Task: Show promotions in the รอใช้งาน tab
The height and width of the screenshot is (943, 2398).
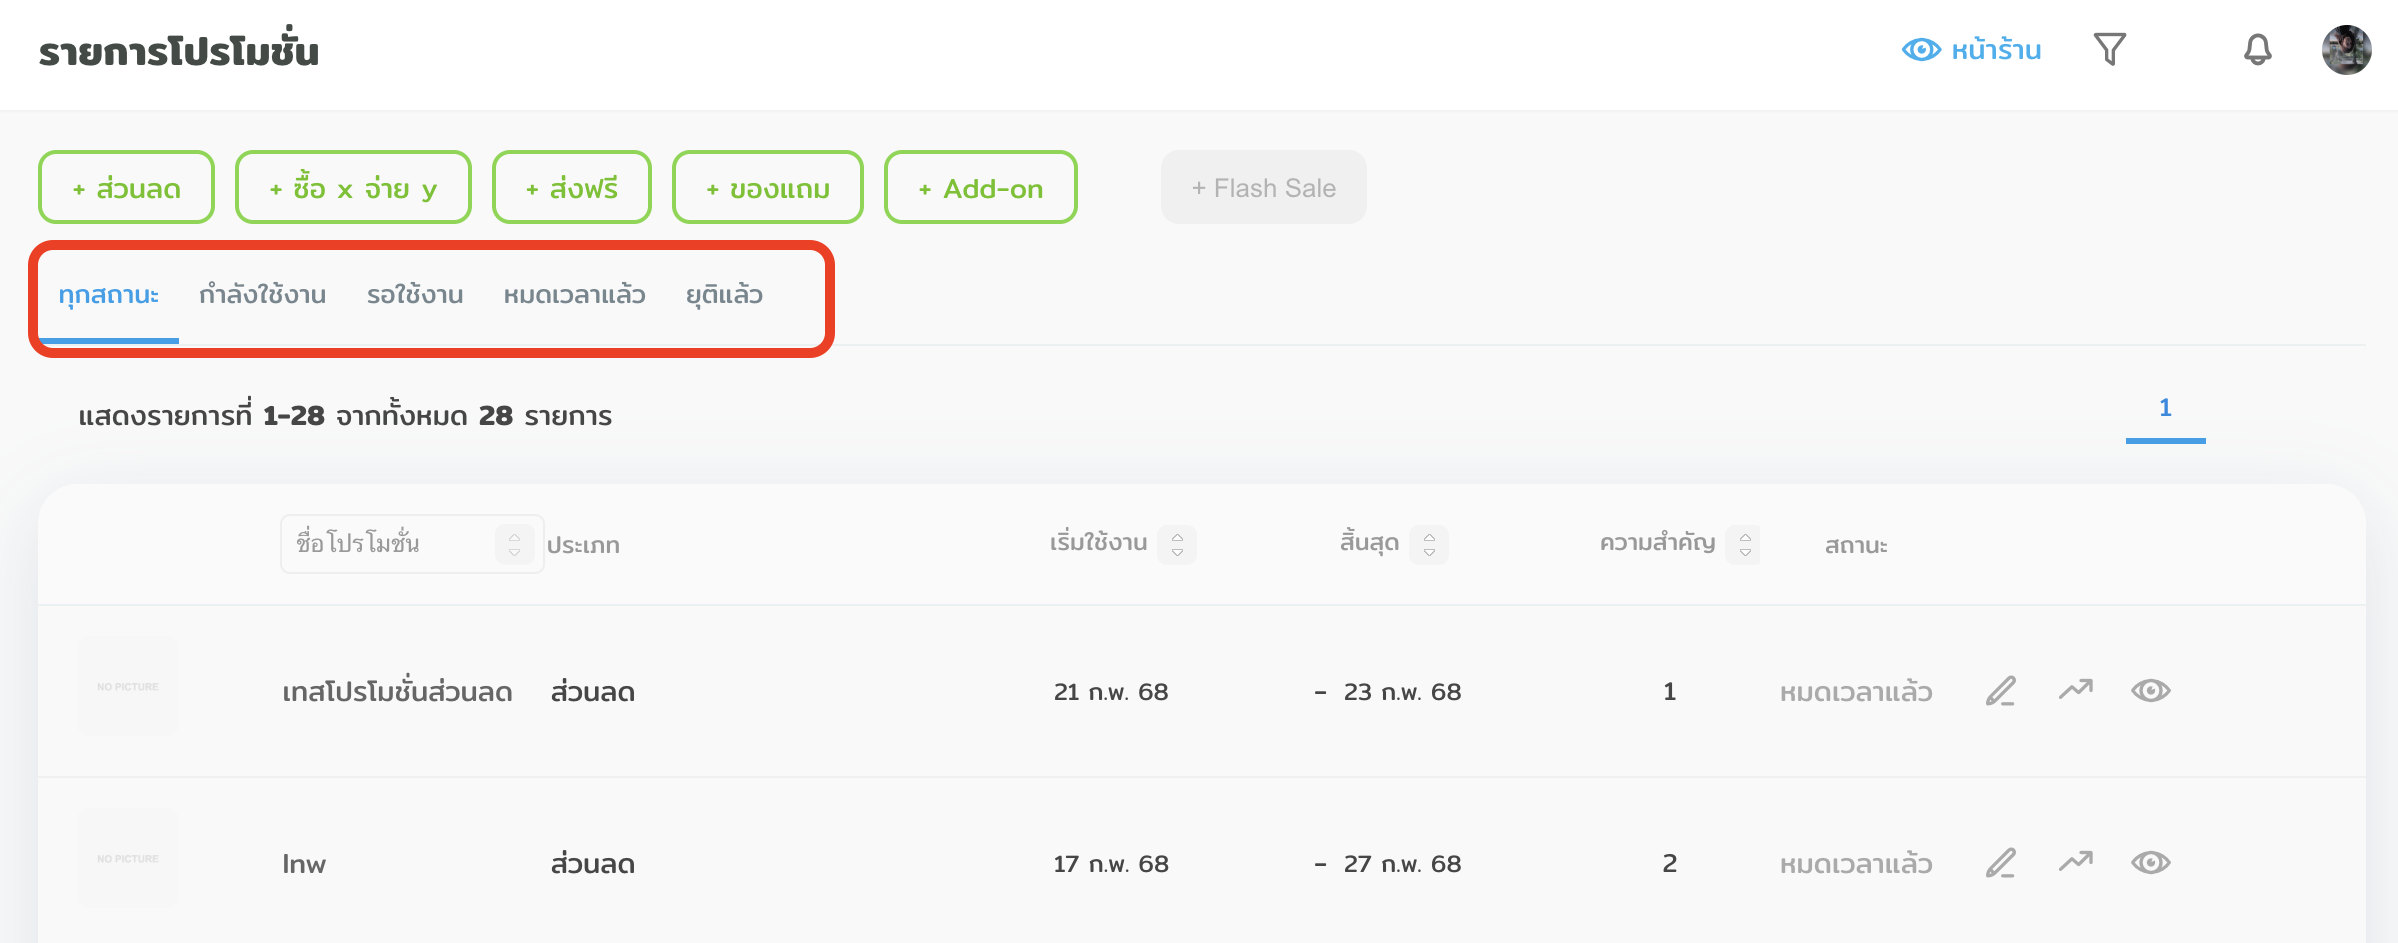Action: (x=415, y=295)
